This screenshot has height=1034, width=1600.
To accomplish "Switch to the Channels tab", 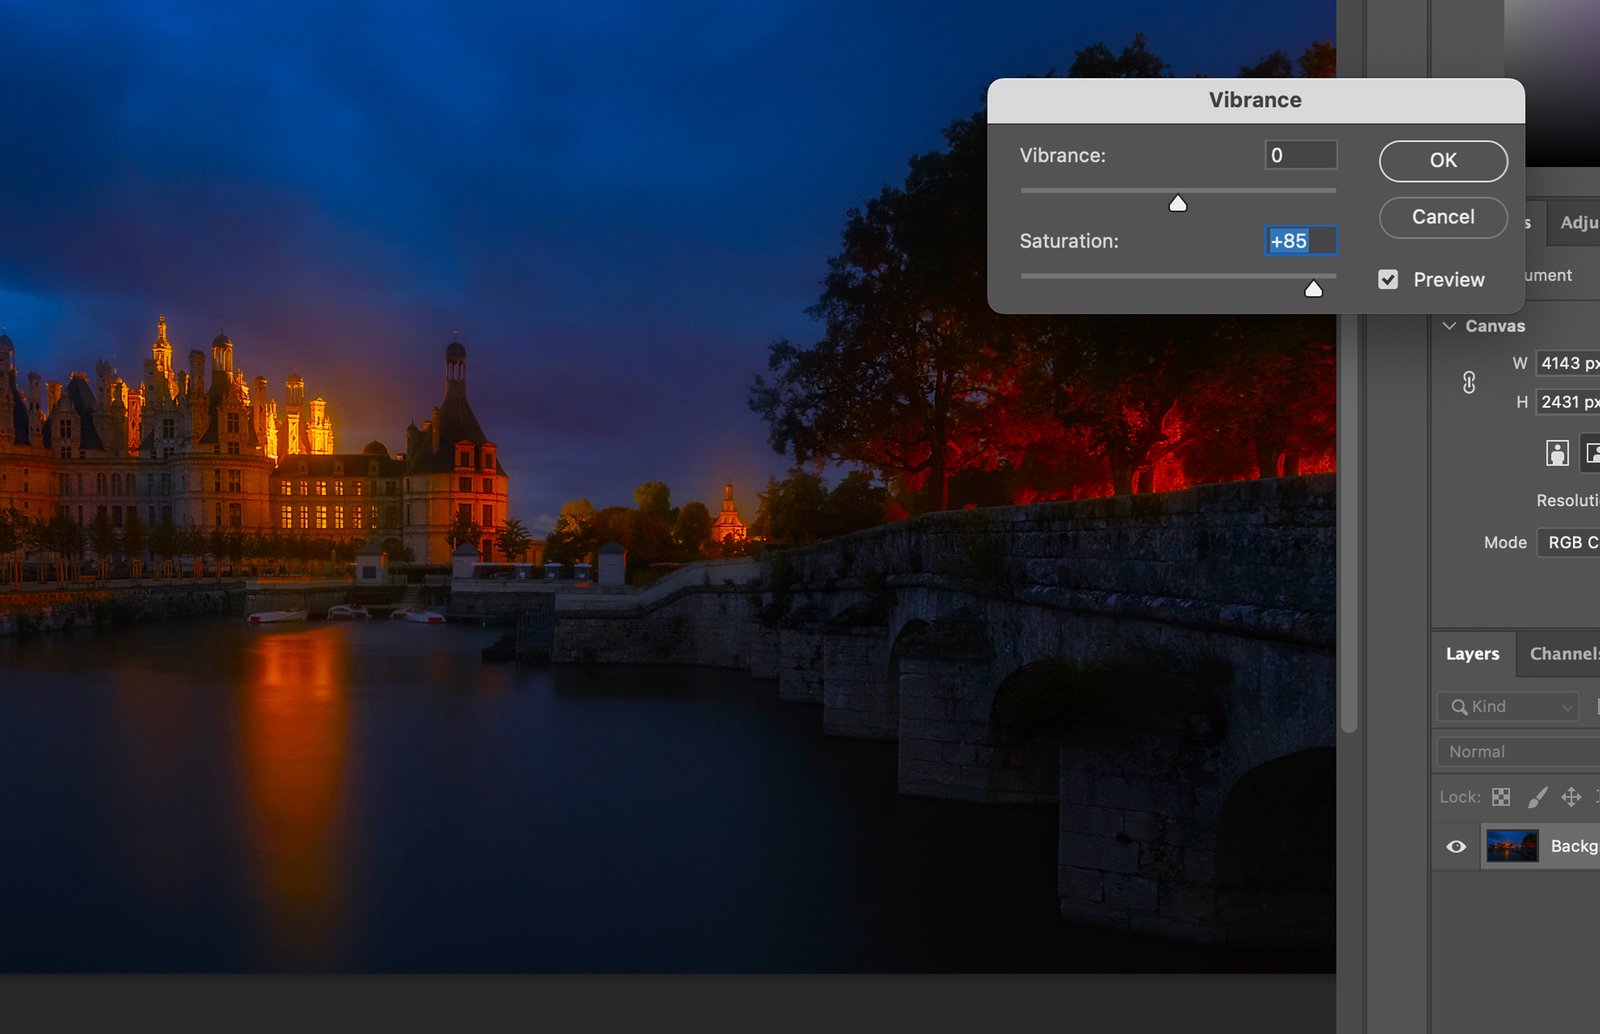I will click(x=1562, y=654).
